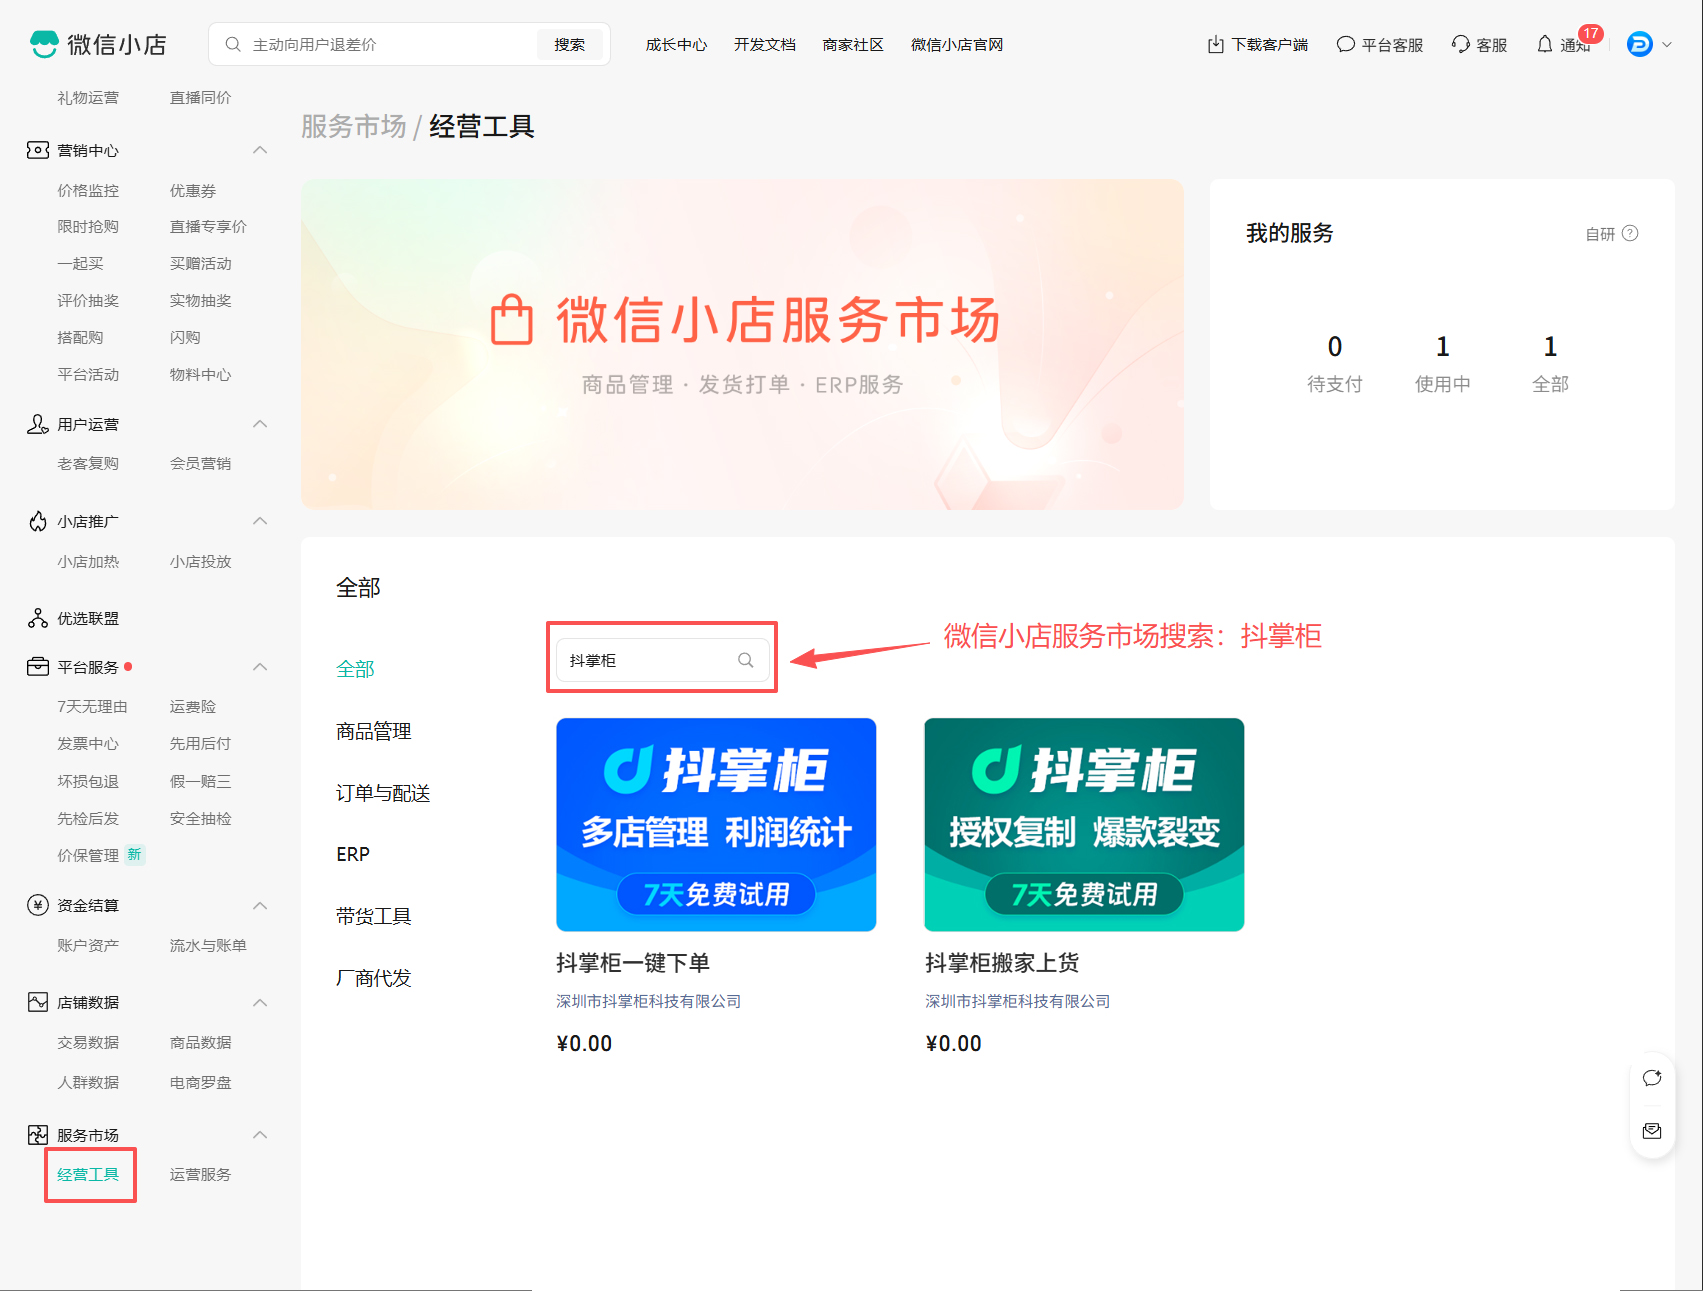Open 运营服务 in sidebar

click(200, 1174)
